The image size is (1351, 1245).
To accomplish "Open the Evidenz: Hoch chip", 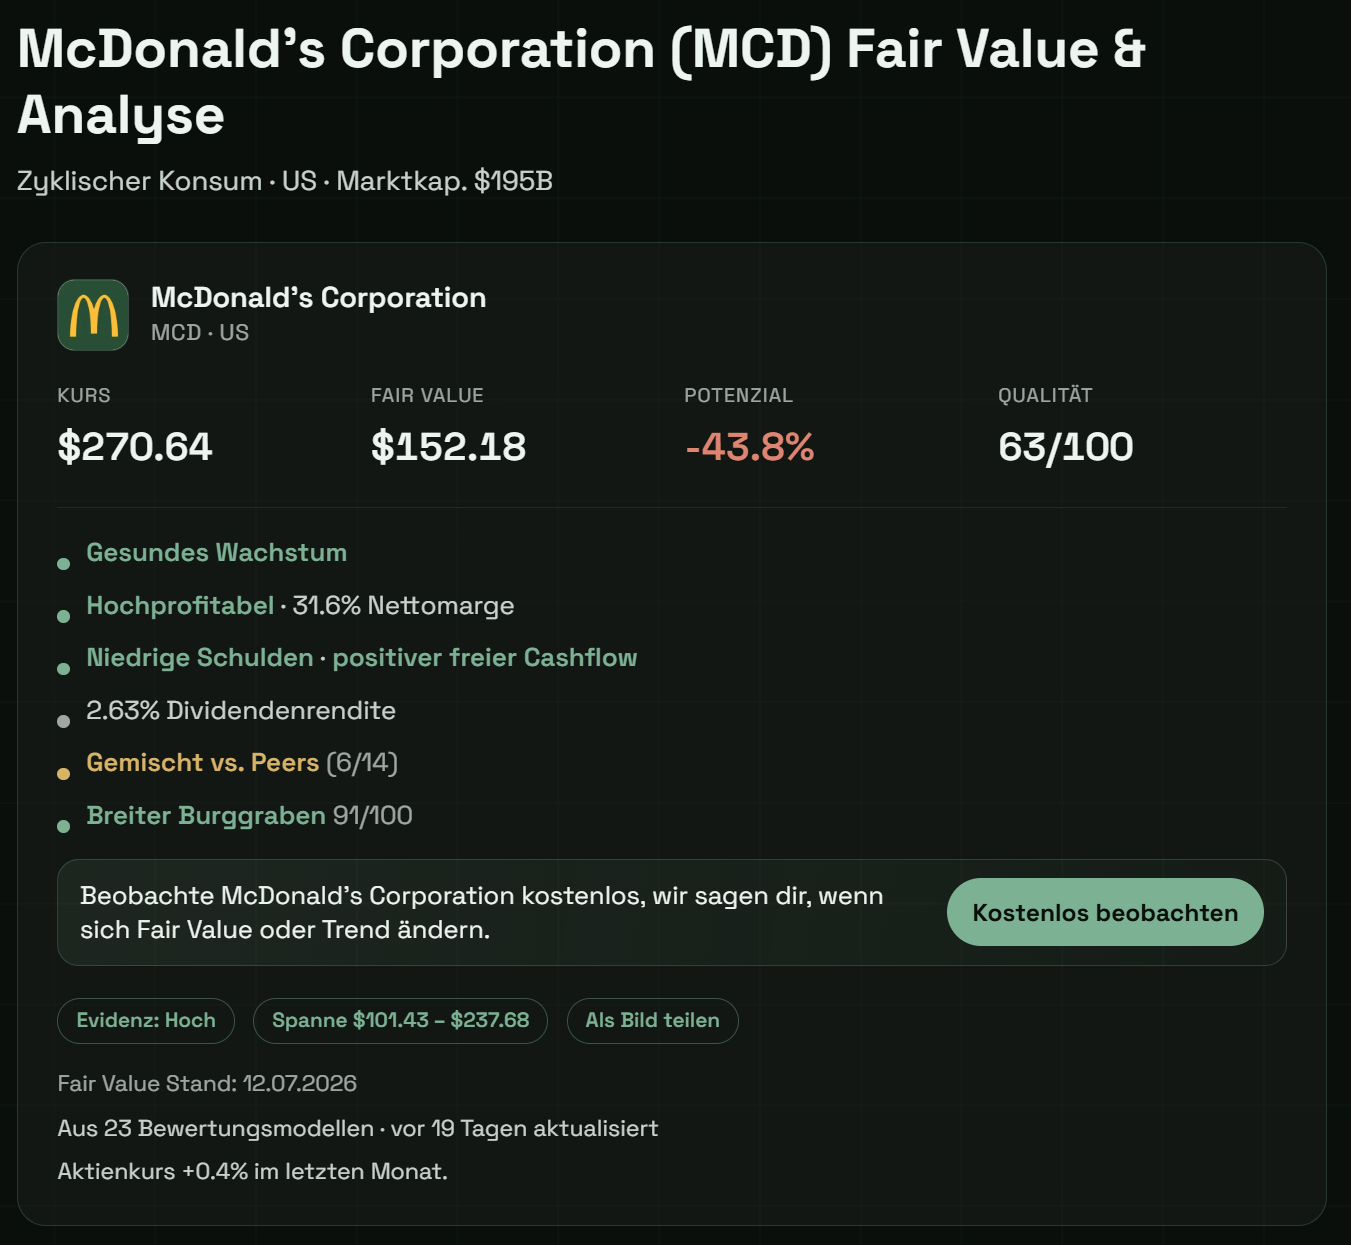I will pyautogui.click(x=146, y=1020).
